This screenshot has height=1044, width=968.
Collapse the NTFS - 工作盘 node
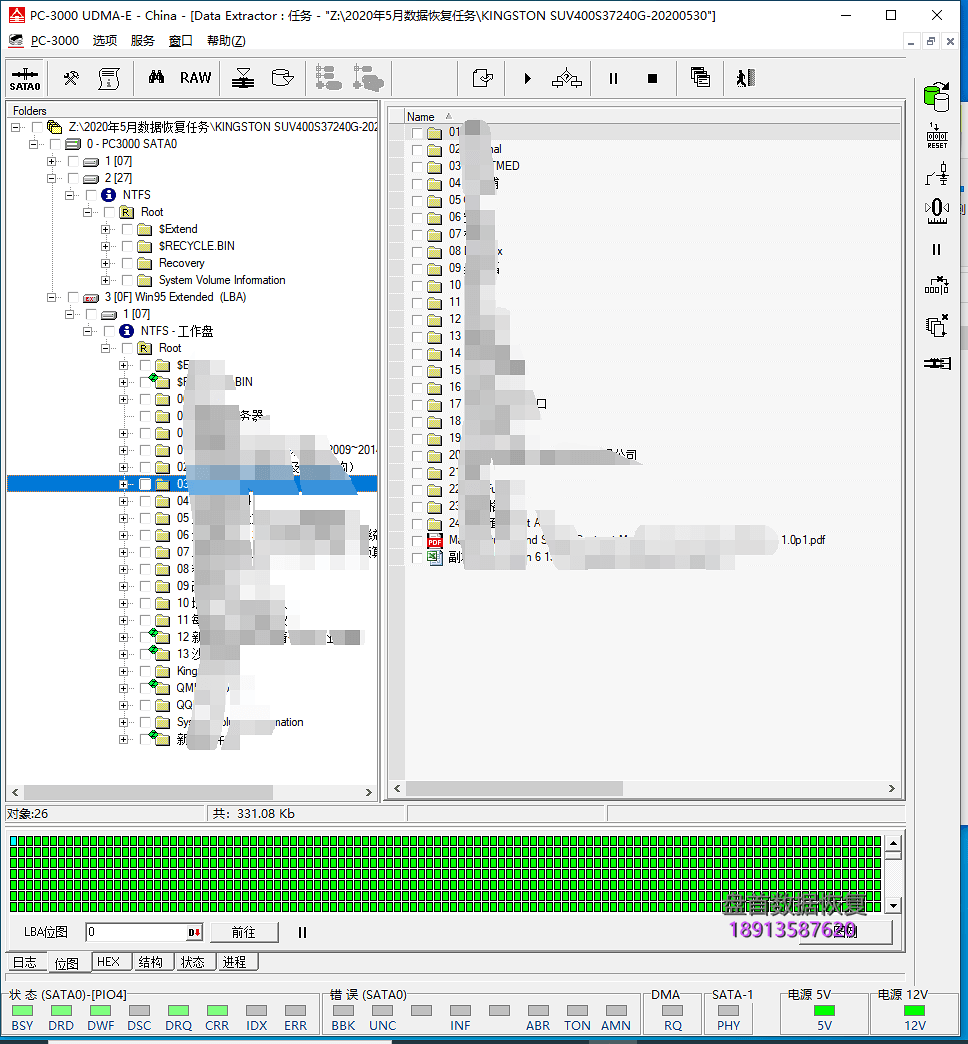[x=87, y=331]
